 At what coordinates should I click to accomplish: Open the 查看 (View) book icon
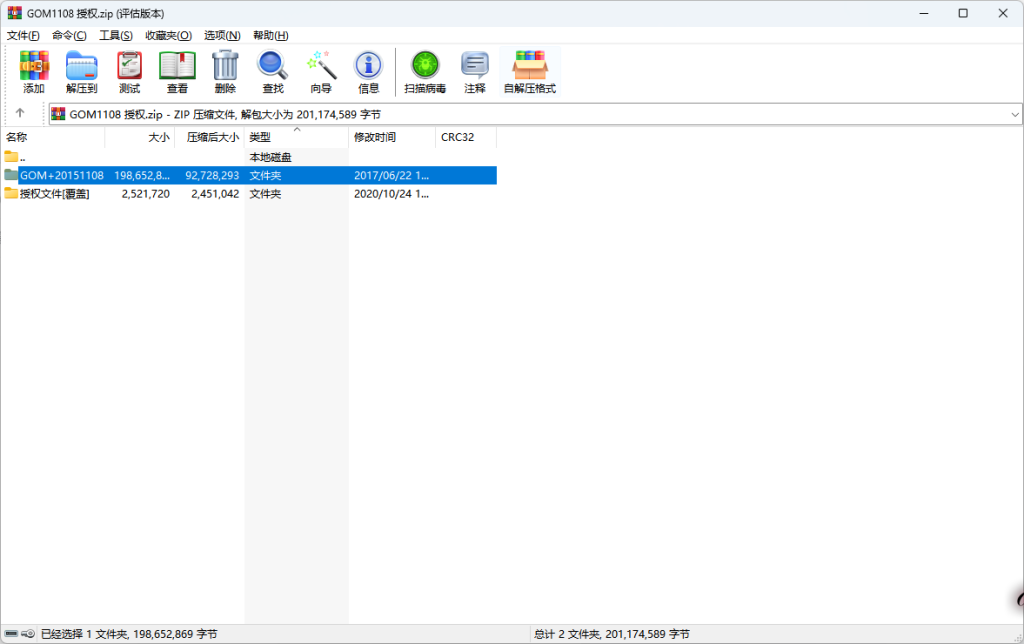coord(178,72)
